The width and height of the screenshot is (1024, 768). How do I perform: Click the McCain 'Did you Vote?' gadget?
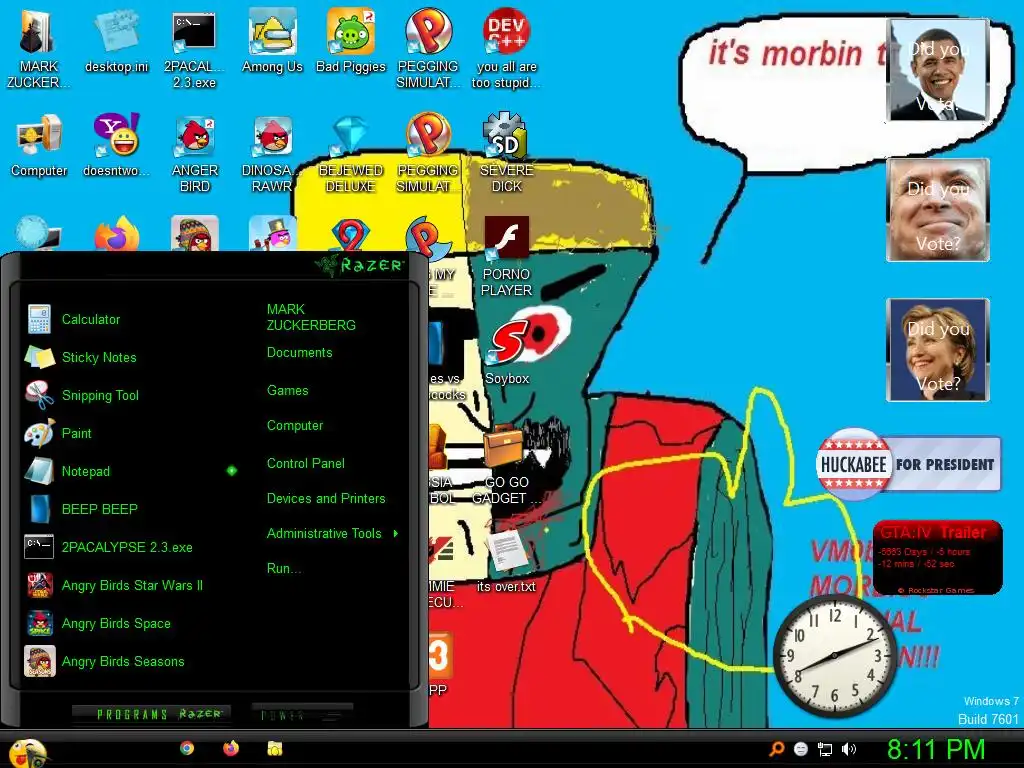point(938,210)
